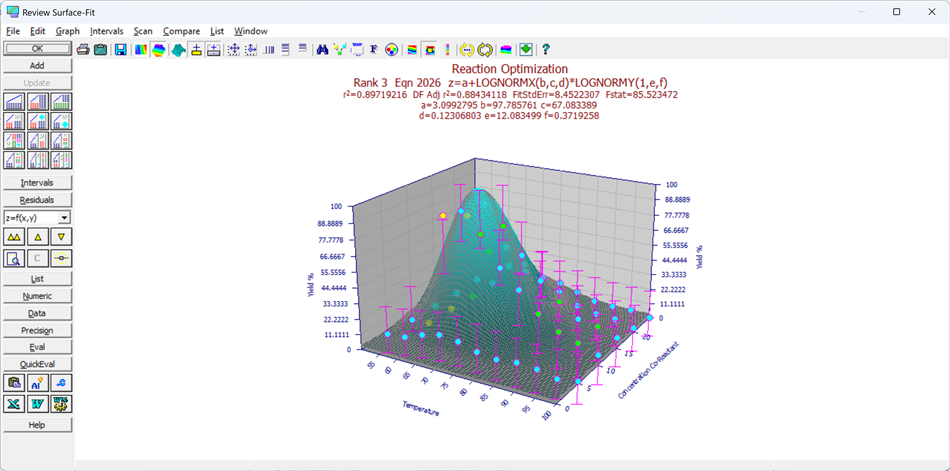The width and height of the screenshot is (950, 471).
Task: Click the List button in left panel
Action: [x=37, y=279]
